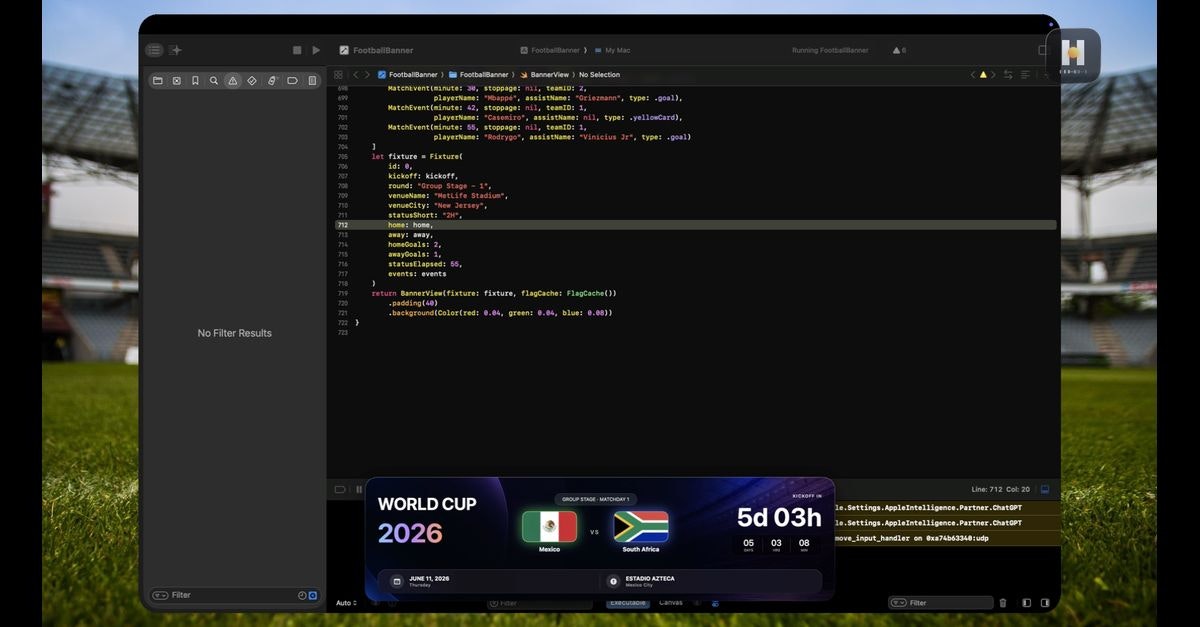Toggle source-control status blue filter
1200x627 pixels.
313,595
